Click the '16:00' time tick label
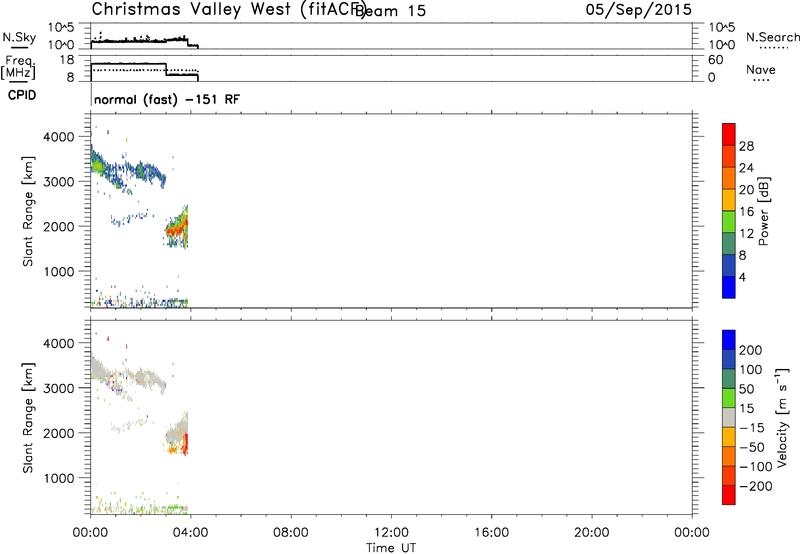800x554 pixels. coord(491,533)
